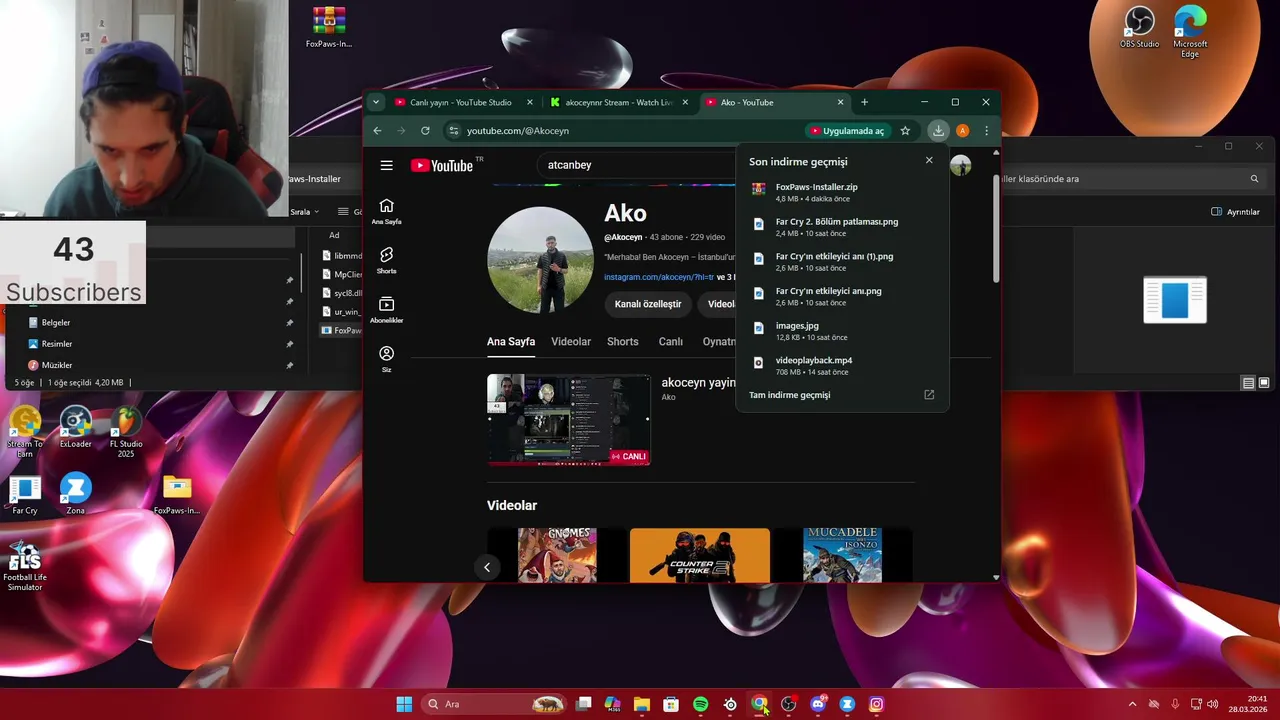This screenshot has width=1280, height=720.
Task: Open Far Cry 2. Bölüm patlaması.png download
Action: (842, 227)
